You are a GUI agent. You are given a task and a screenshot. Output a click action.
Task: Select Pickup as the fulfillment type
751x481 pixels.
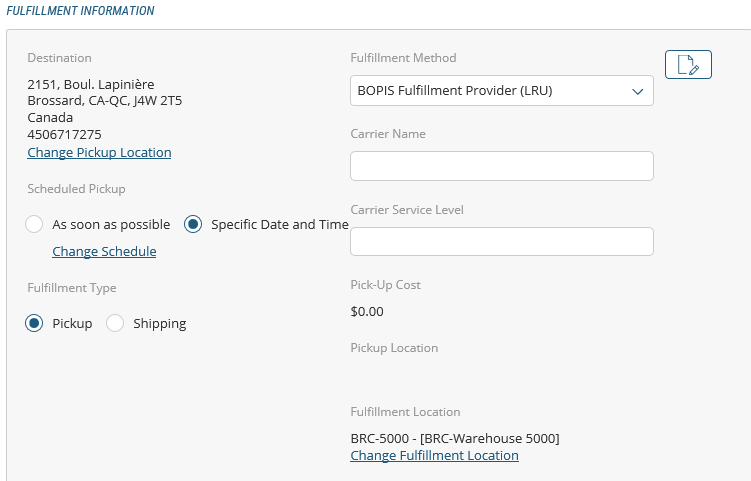coord(35,323)
